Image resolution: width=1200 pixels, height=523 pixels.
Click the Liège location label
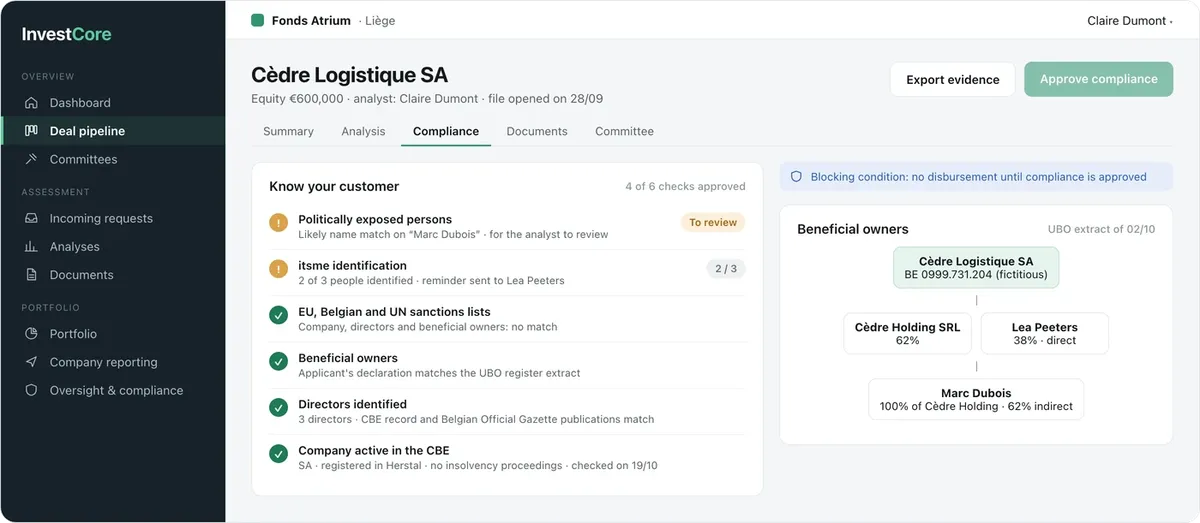pos(380,20)
